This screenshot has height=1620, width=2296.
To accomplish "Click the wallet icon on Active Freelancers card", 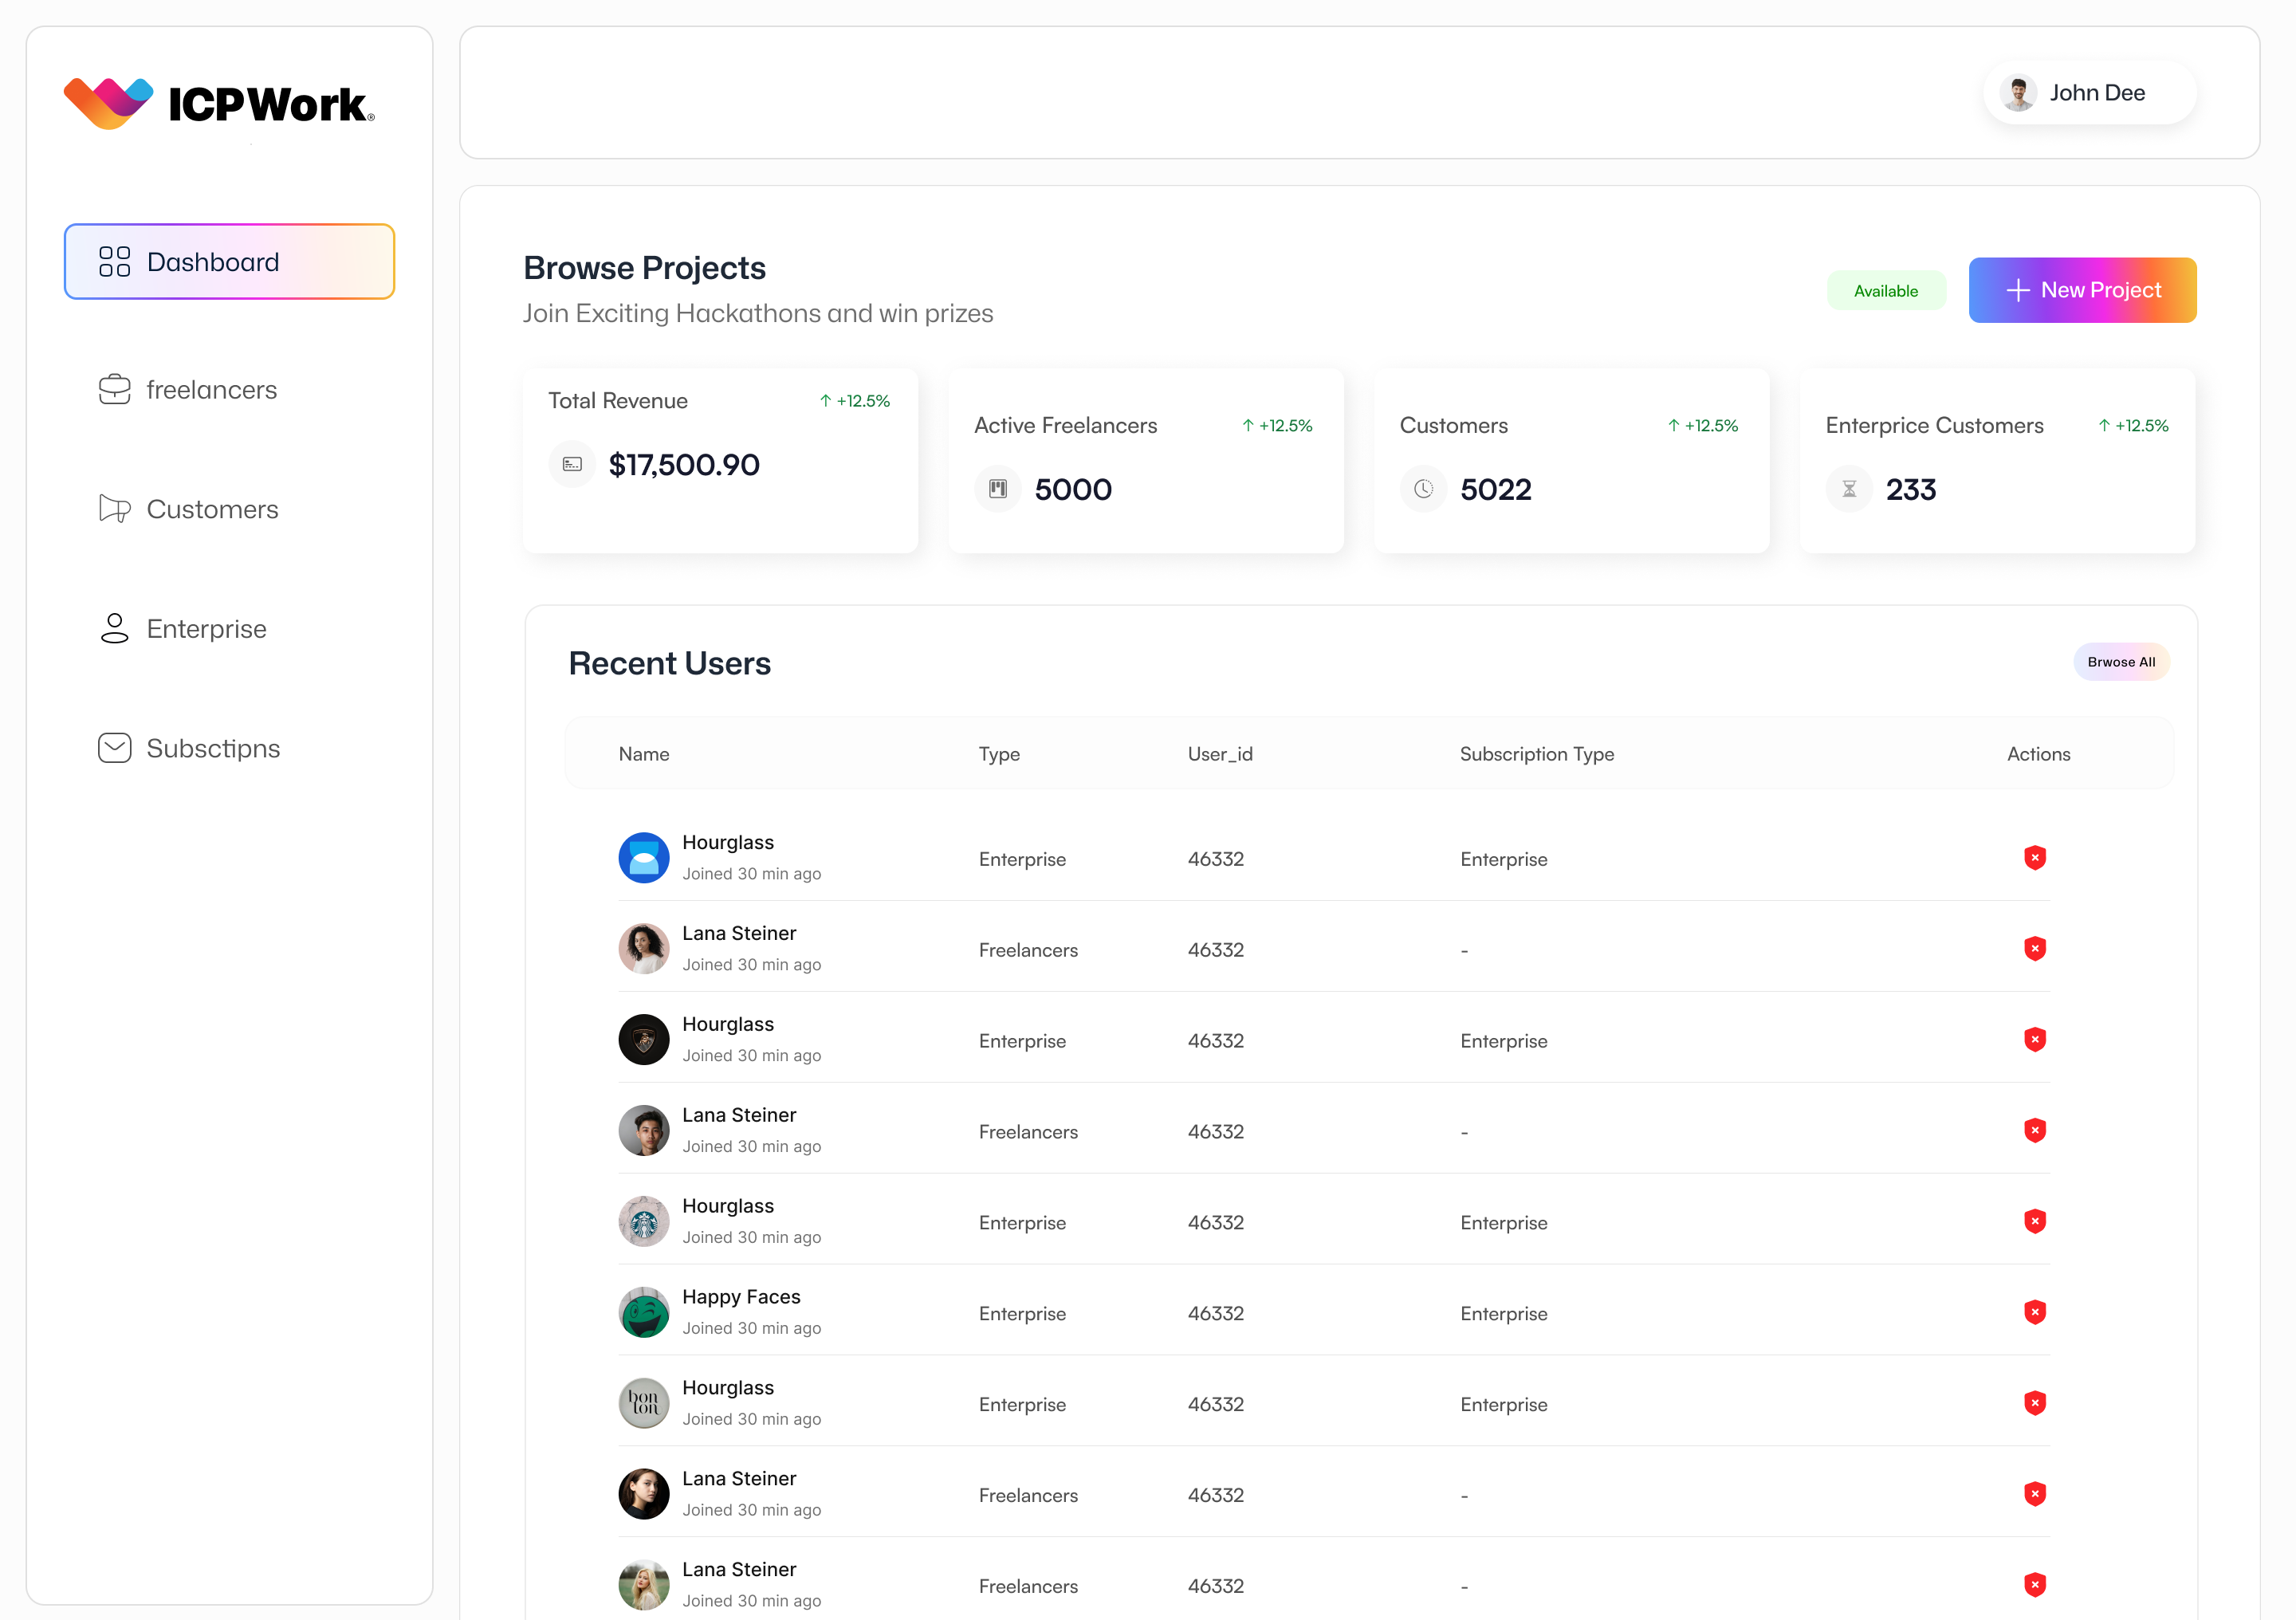I will pos(997,488).
